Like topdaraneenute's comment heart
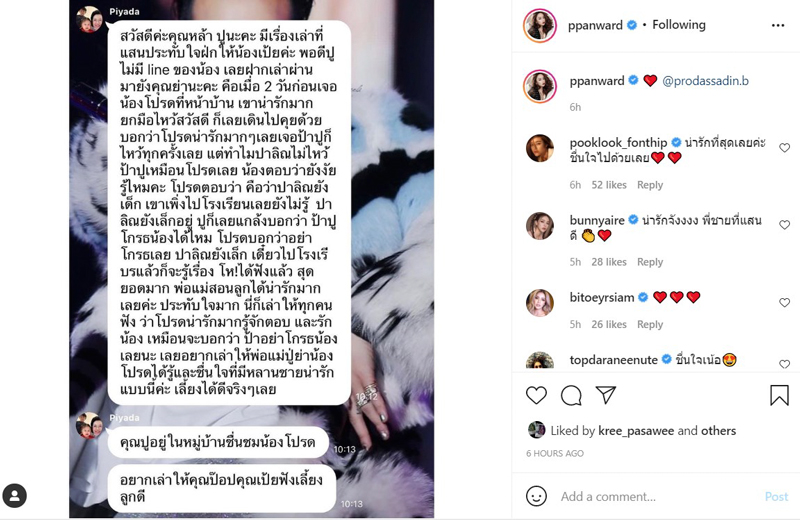This screenshot has height=520, width=800. [x=784, y=364]
